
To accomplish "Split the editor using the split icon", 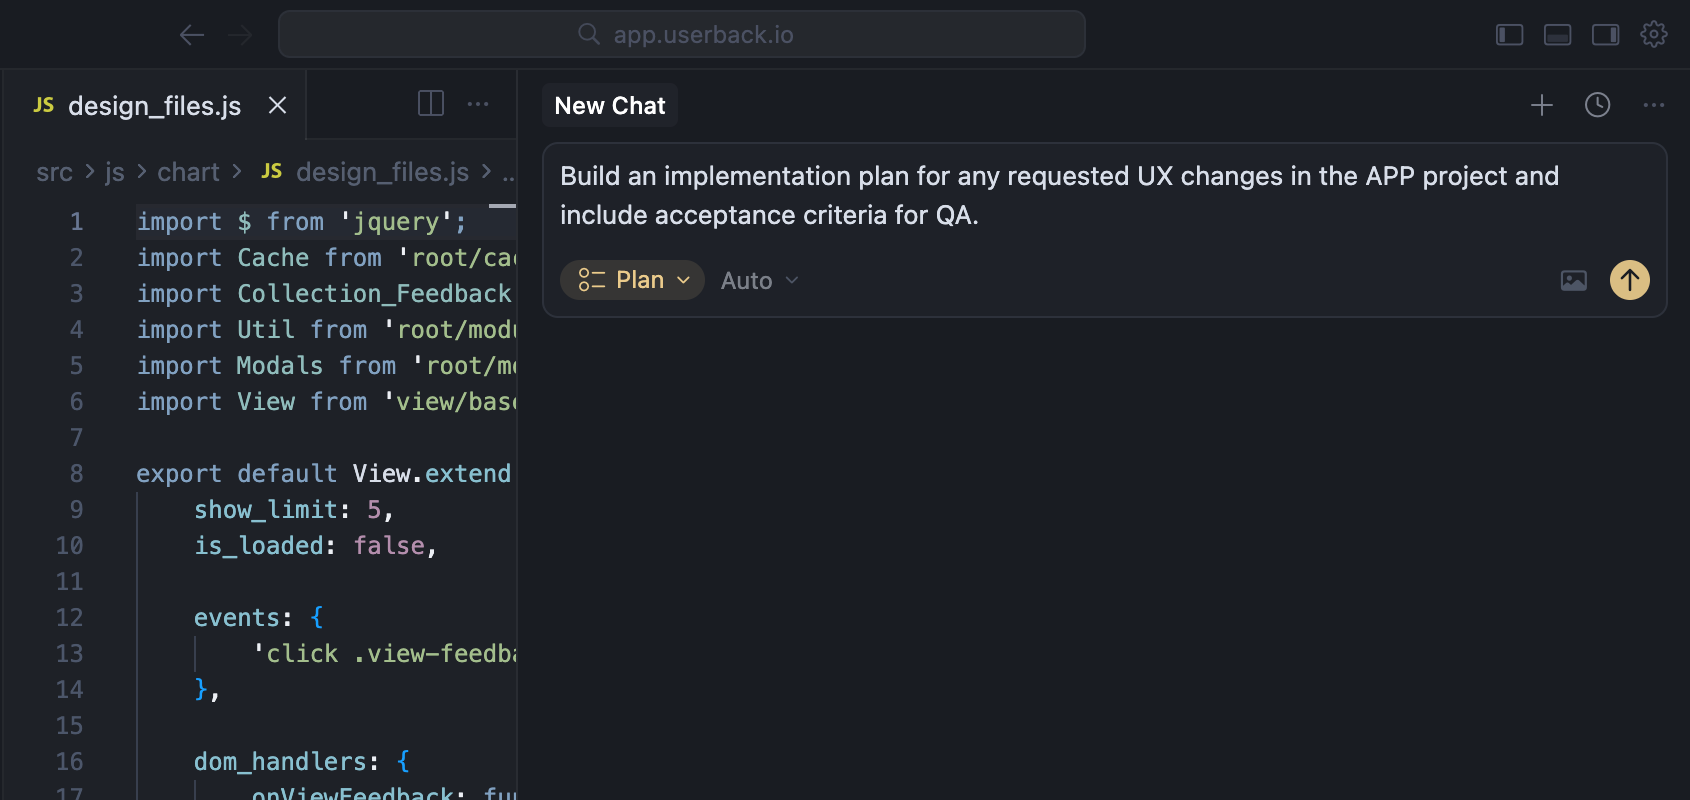I will 431,103.
